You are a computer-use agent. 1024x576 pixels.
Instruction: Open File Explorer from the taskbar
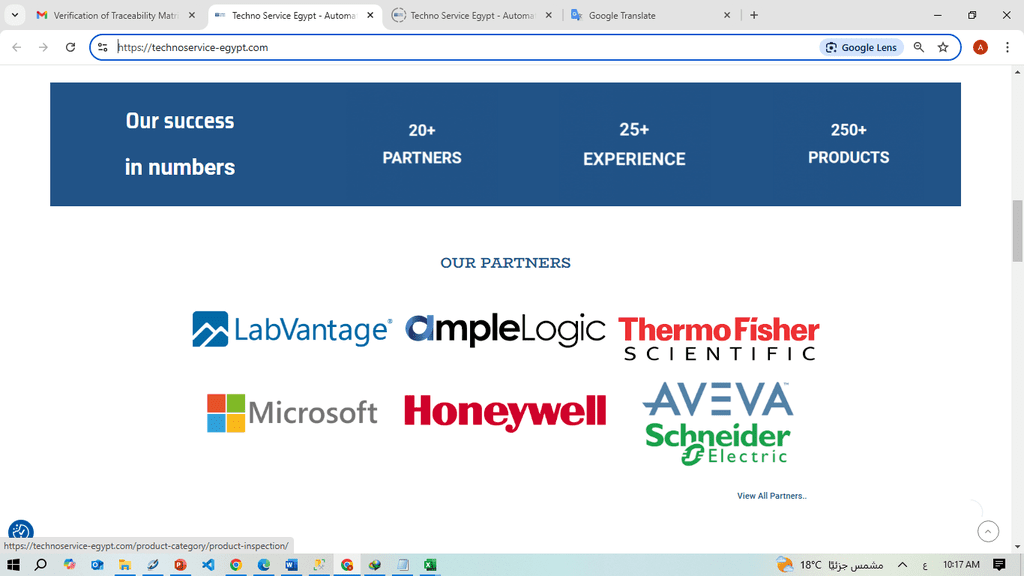125,565
